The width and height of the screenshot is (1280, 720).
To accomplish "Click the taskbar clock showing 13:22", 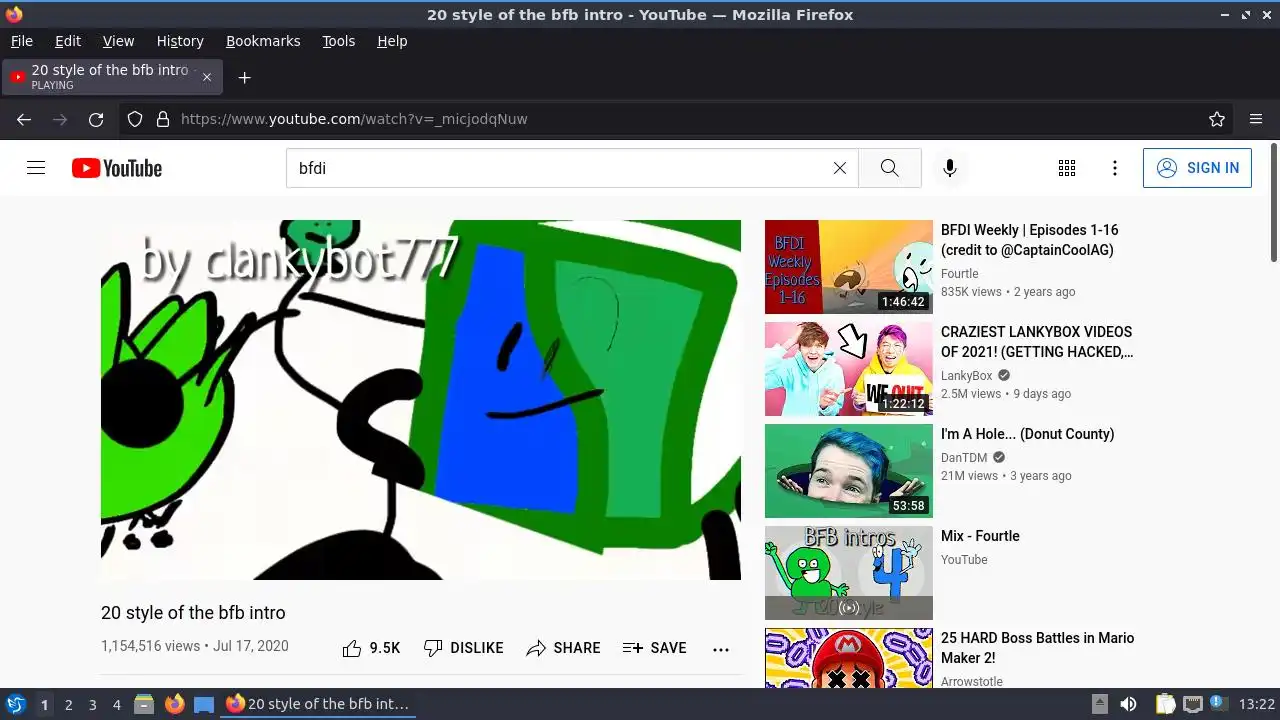I will pos(1257,704).
